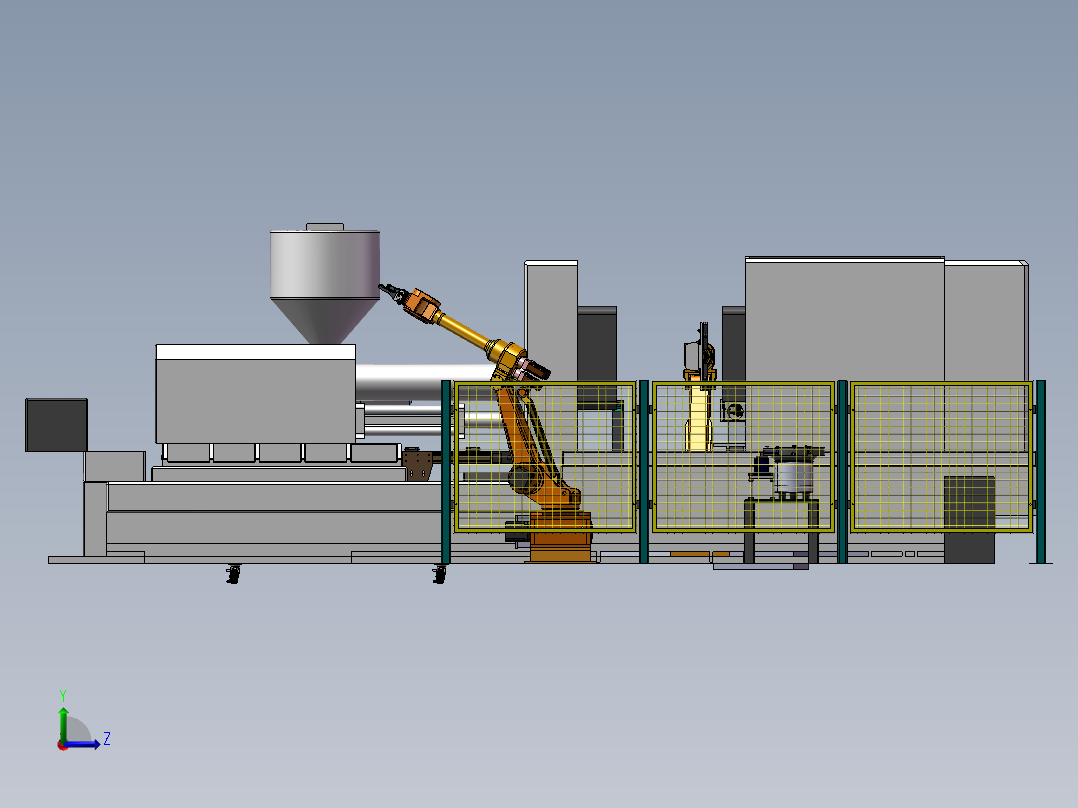The image size is (1078, 808).
Task: Select the conical funnel bottom of the hopper
Action: [x=324, y=321]
